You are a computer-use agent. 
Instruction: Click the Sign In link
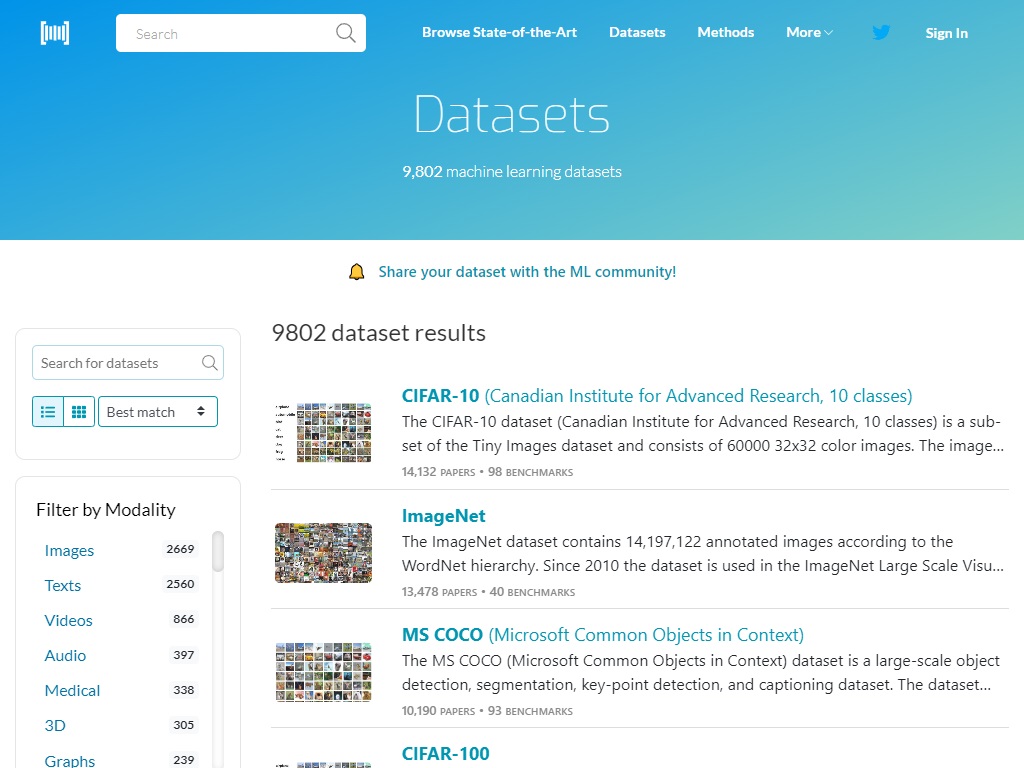pyautogui.click(x=946, y=33)
